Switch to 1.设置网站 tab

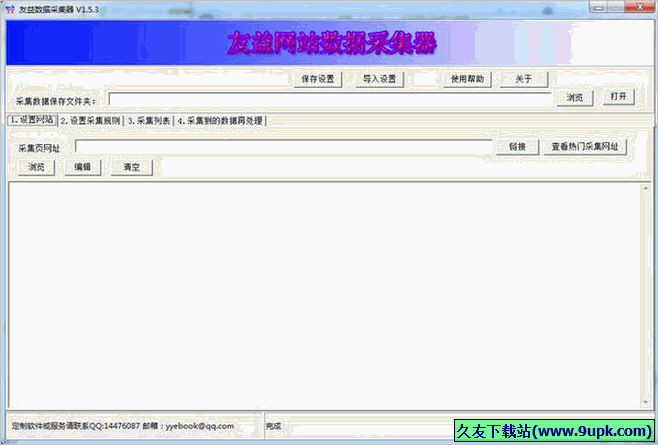(32, 120)
